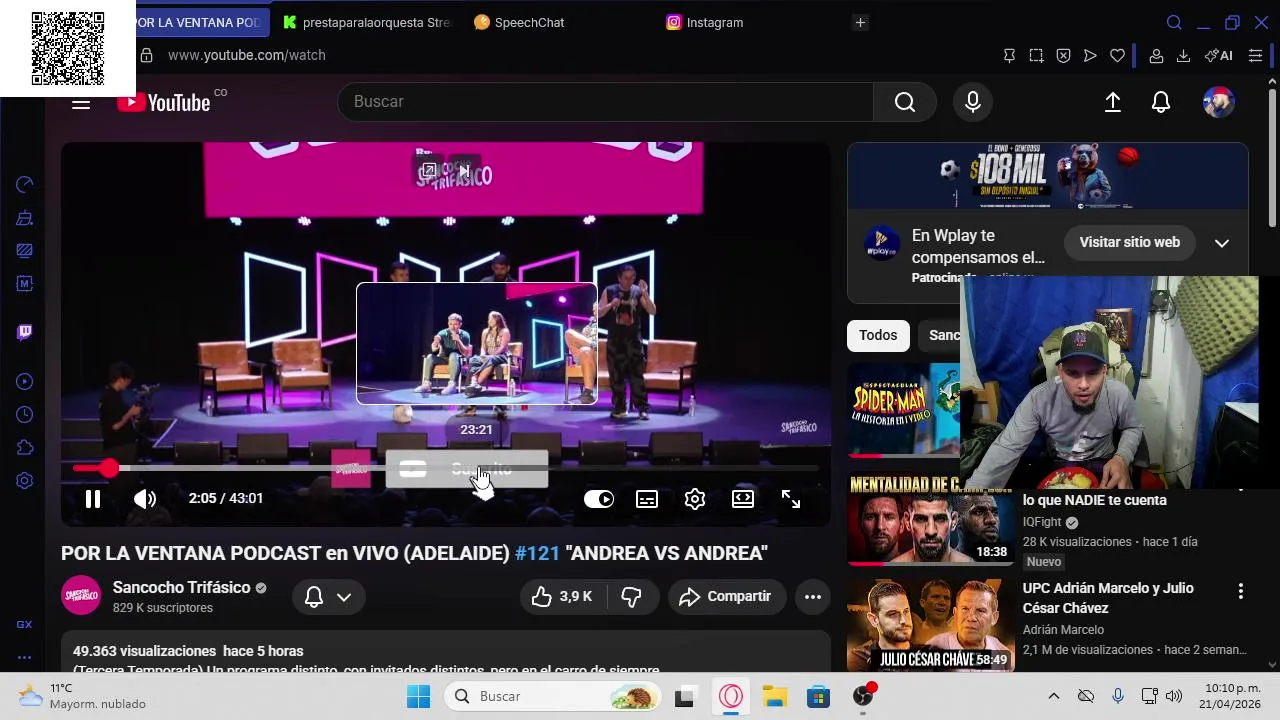
Task: Share the video via Compartir
Action: pyautogui.click(x=726, y=597)
